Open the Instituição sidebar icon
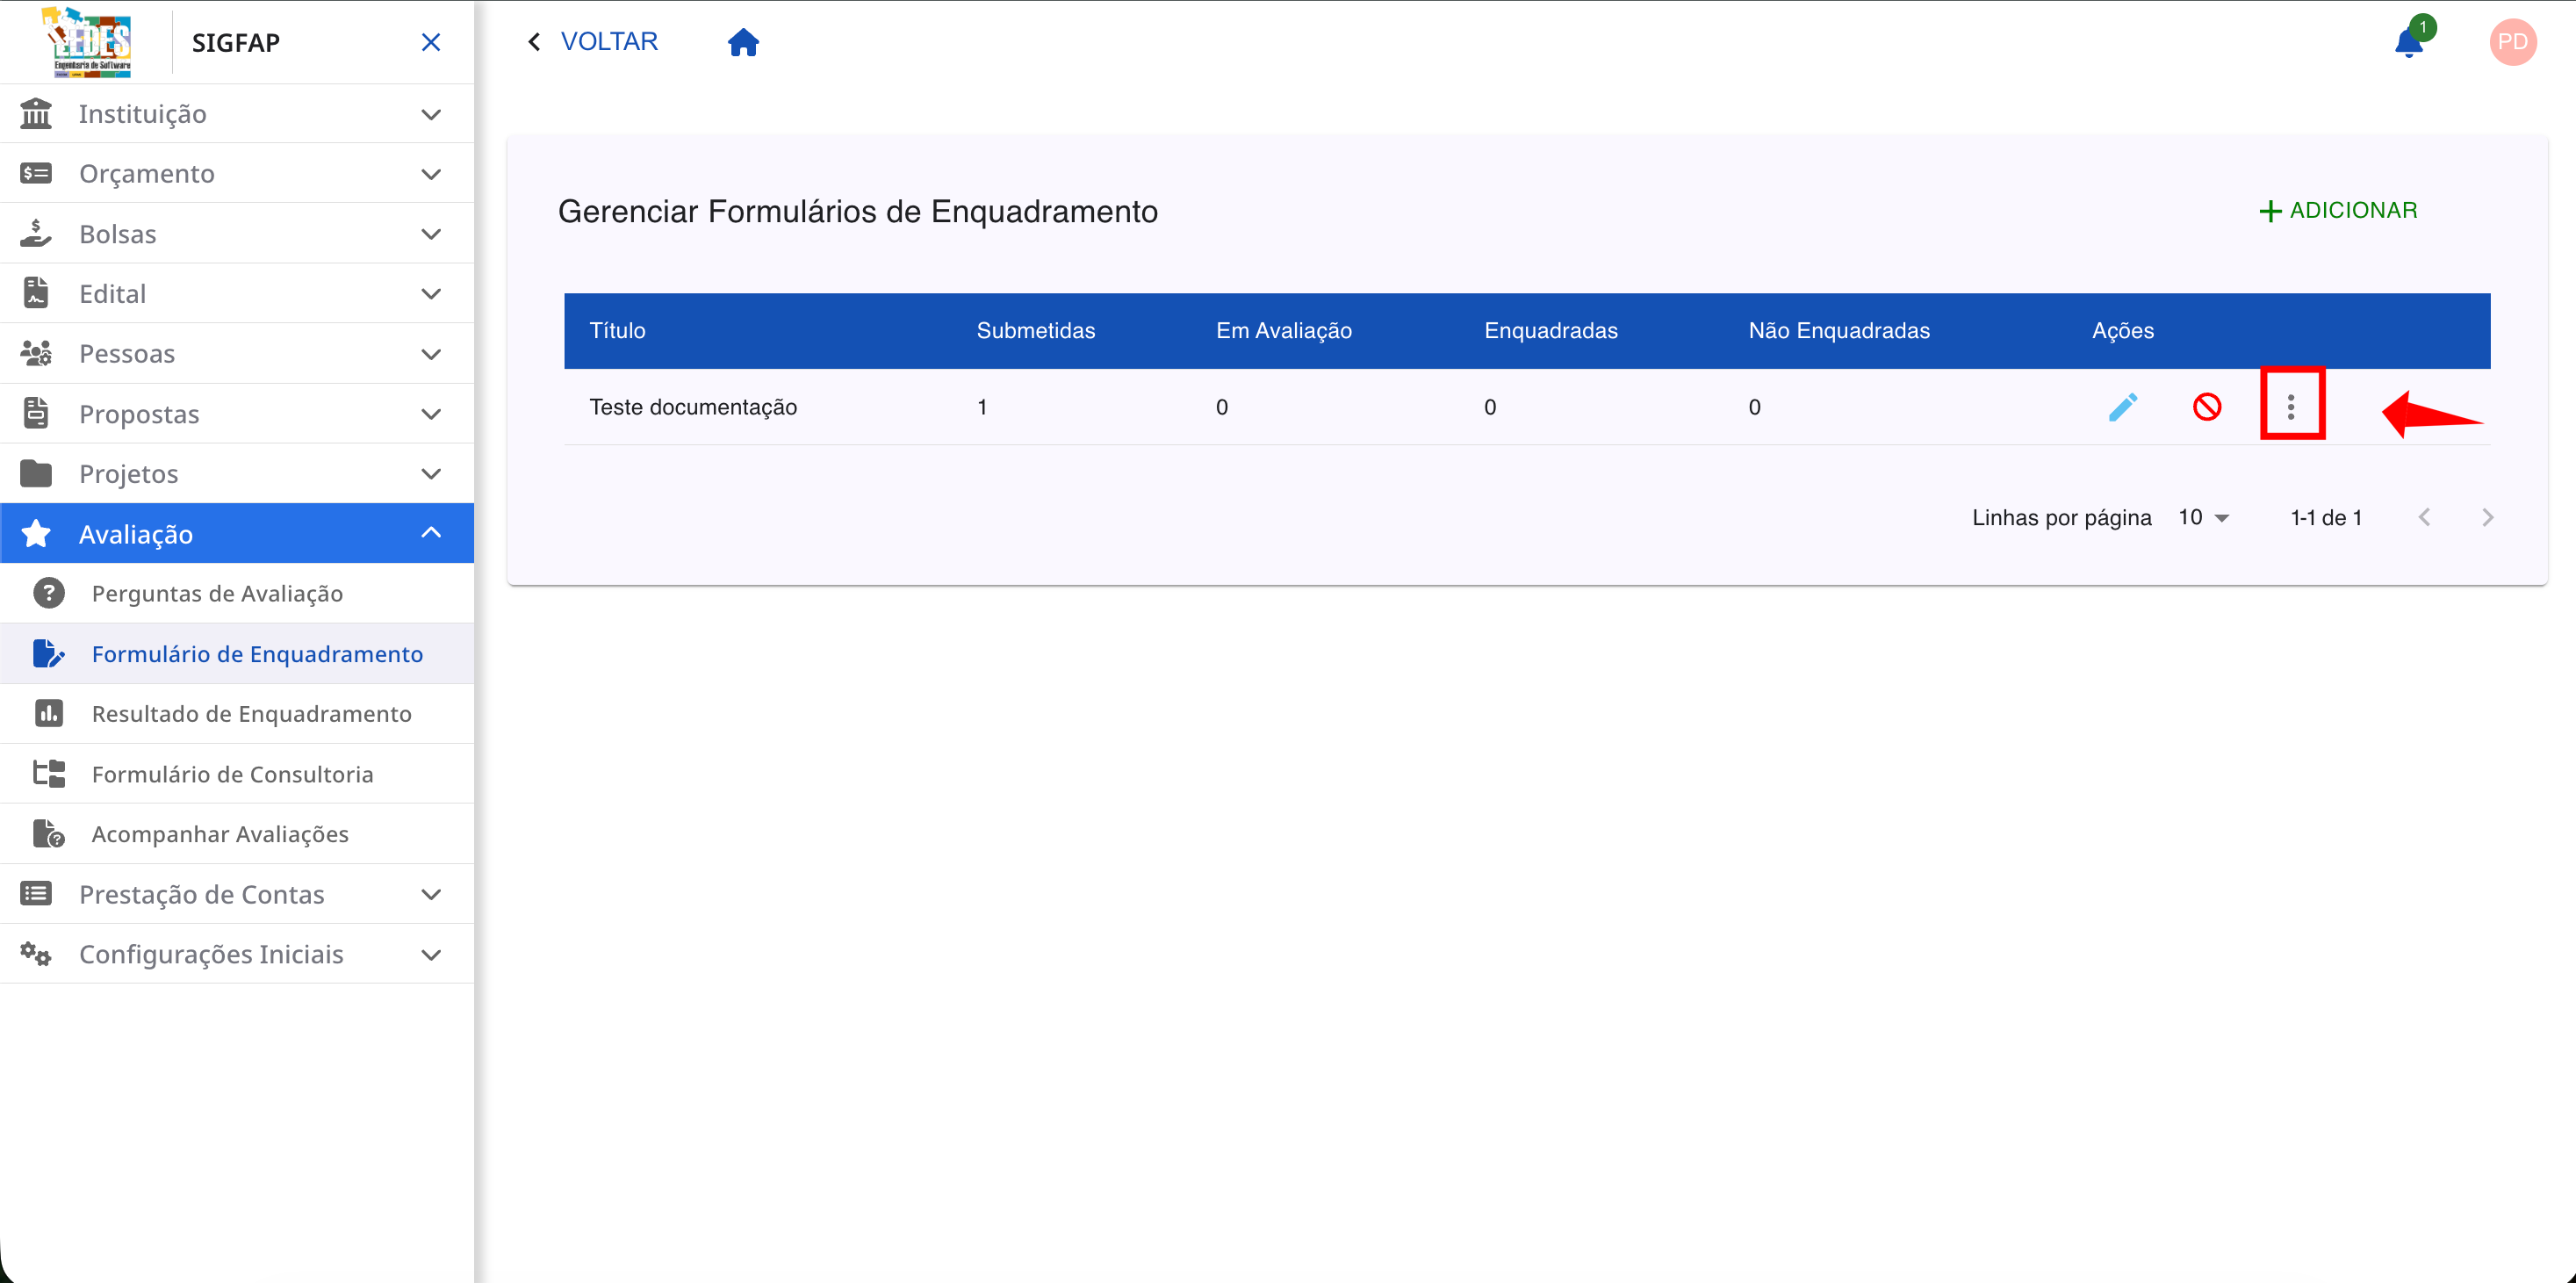Viewport: 2576px width, 1283px height. point(36,113)
